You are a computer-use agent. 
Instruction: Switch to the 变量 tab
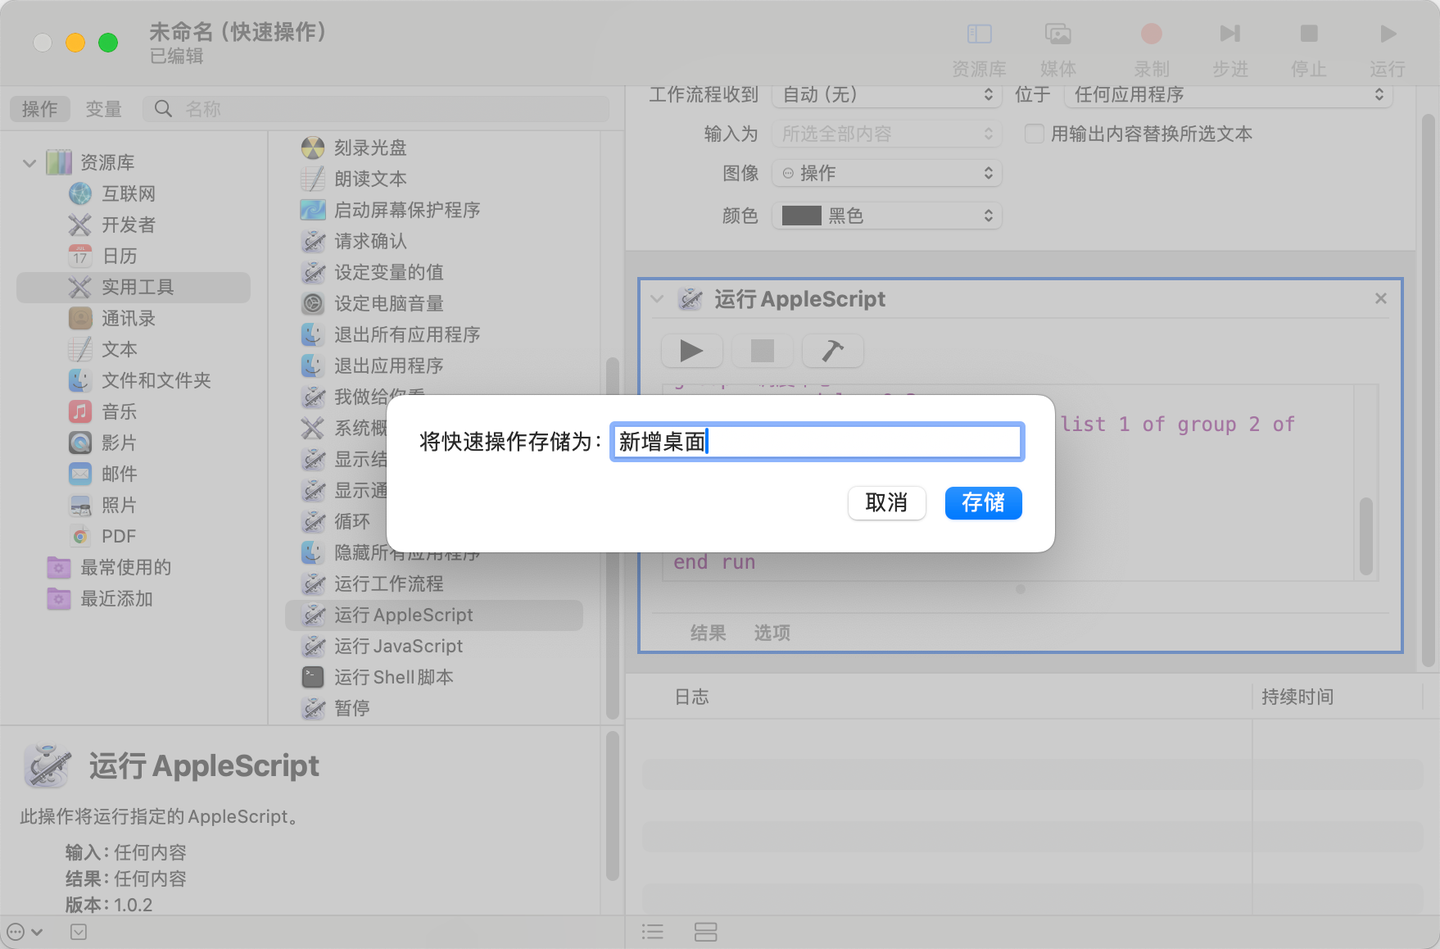pyautogui.click(x=103, y=109)
